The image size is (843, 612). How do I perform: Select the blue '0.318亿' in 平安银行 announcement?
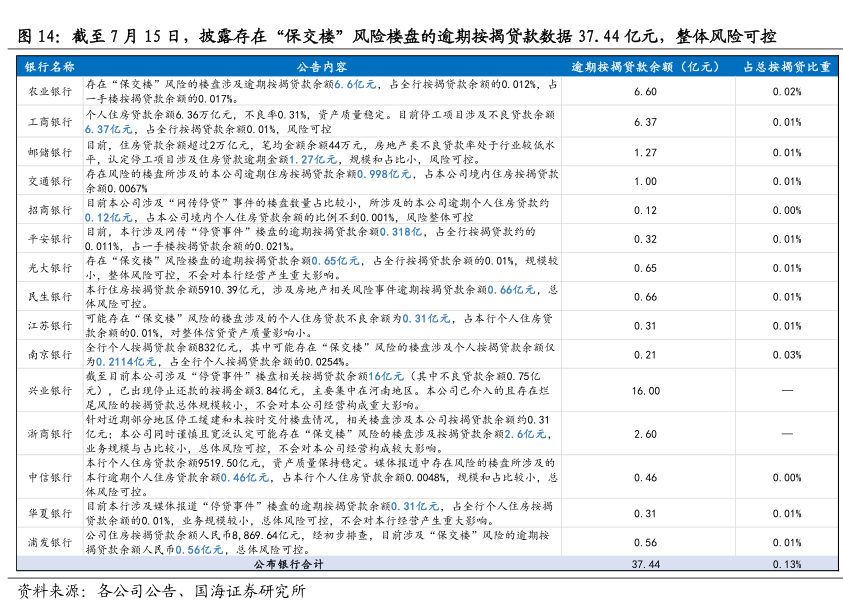pos(401,232)
